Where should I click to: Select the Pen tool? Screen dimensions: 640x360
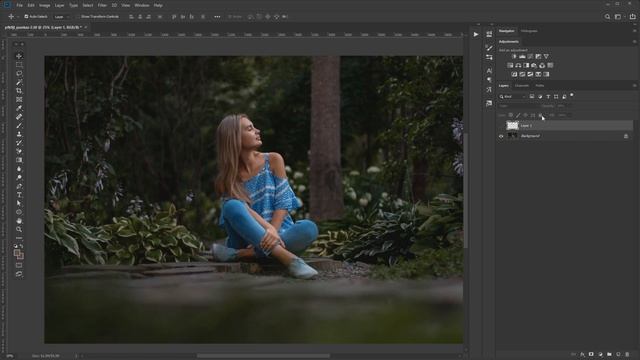[19, 186]
